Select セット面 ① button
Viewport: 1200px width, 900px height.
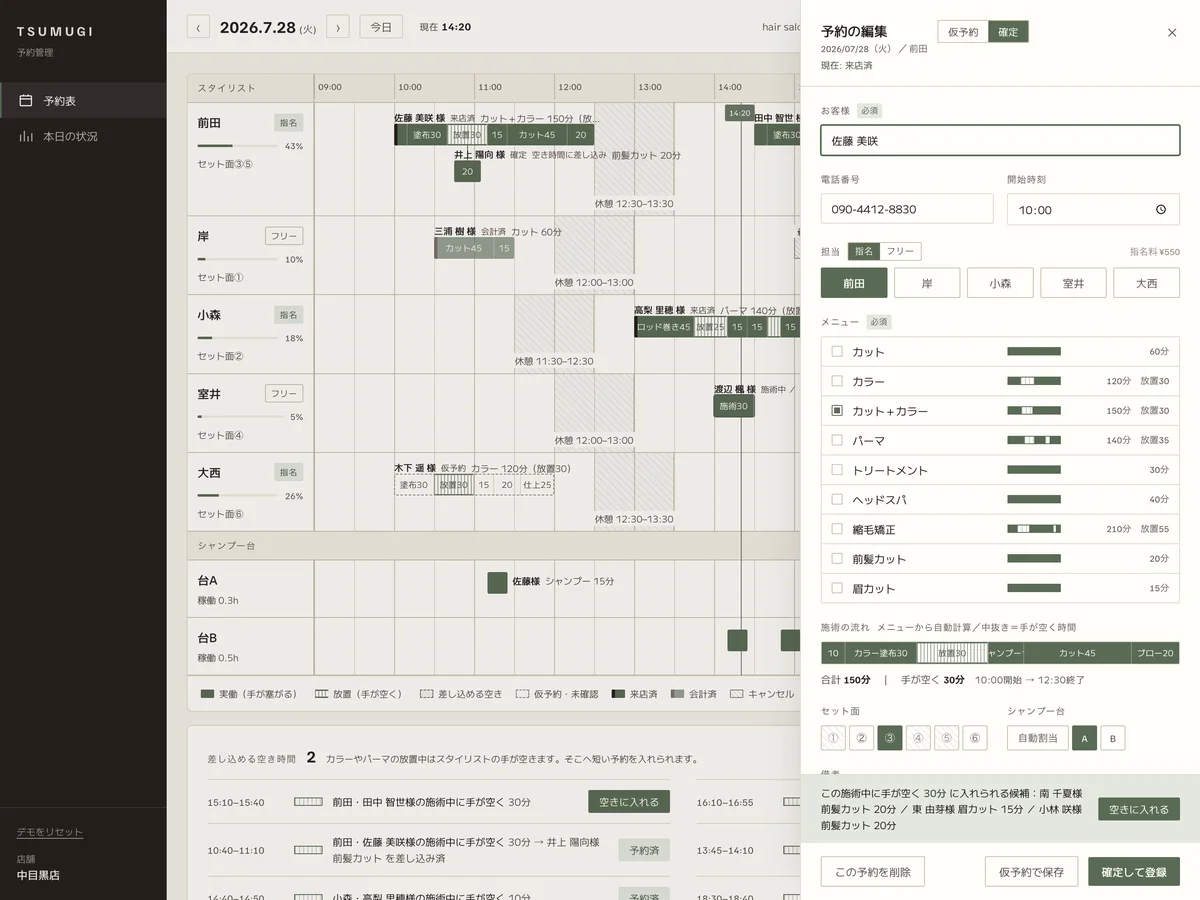(x=833, y=738)
